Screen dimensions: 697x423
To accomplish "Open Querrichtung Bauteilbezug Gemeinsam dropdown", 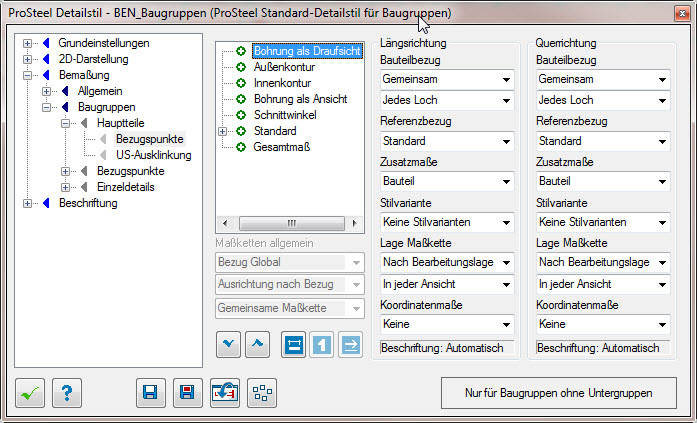I will pyautogui.click(x=603, y=80).
